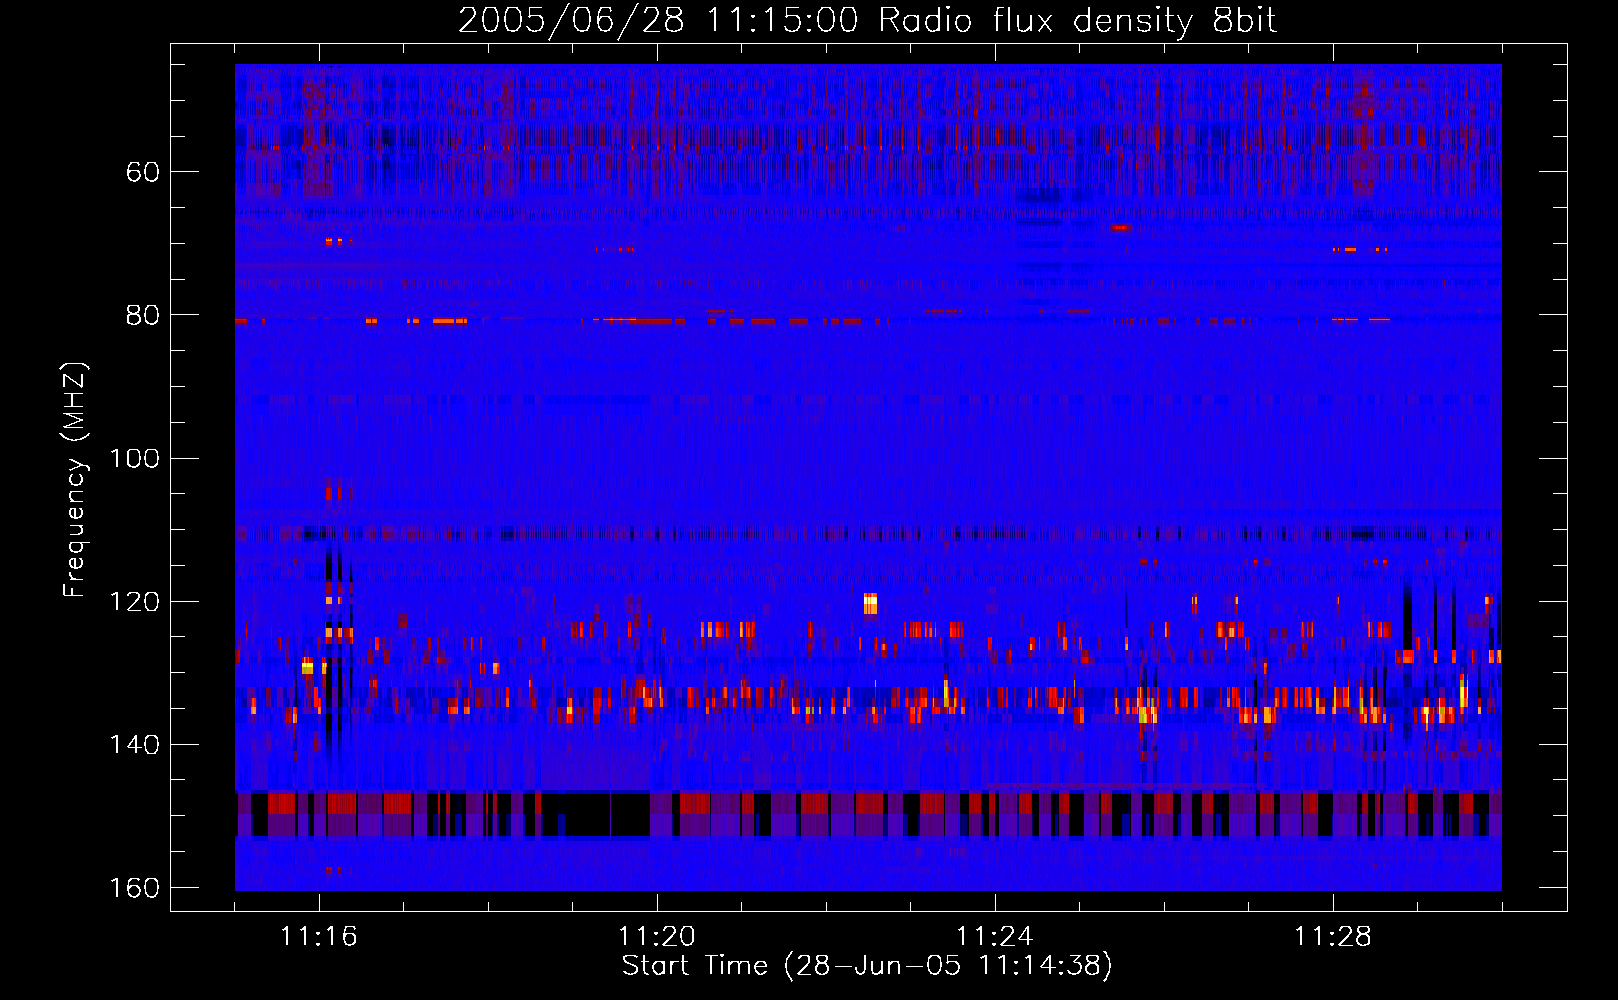This screenshot has height=1000, width=1618.
Task: Click the 'Start Time (28-Jun-05 11:14:38)' label
Action: click(x=867, y=966)
